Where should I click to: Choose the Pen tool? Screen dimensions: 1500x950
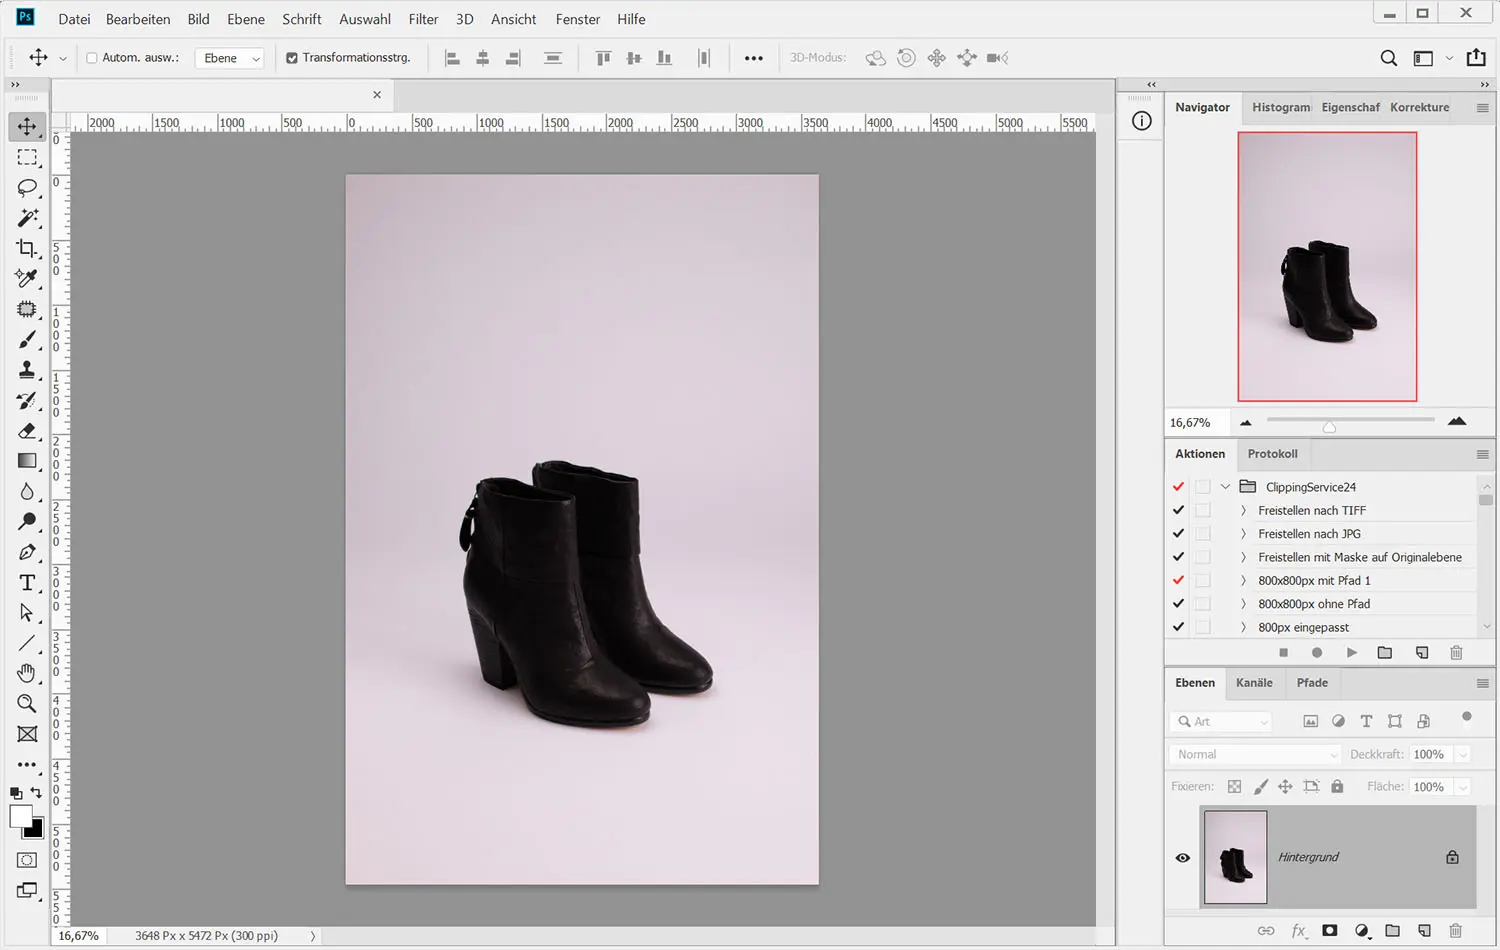click(x=27, y=552)
